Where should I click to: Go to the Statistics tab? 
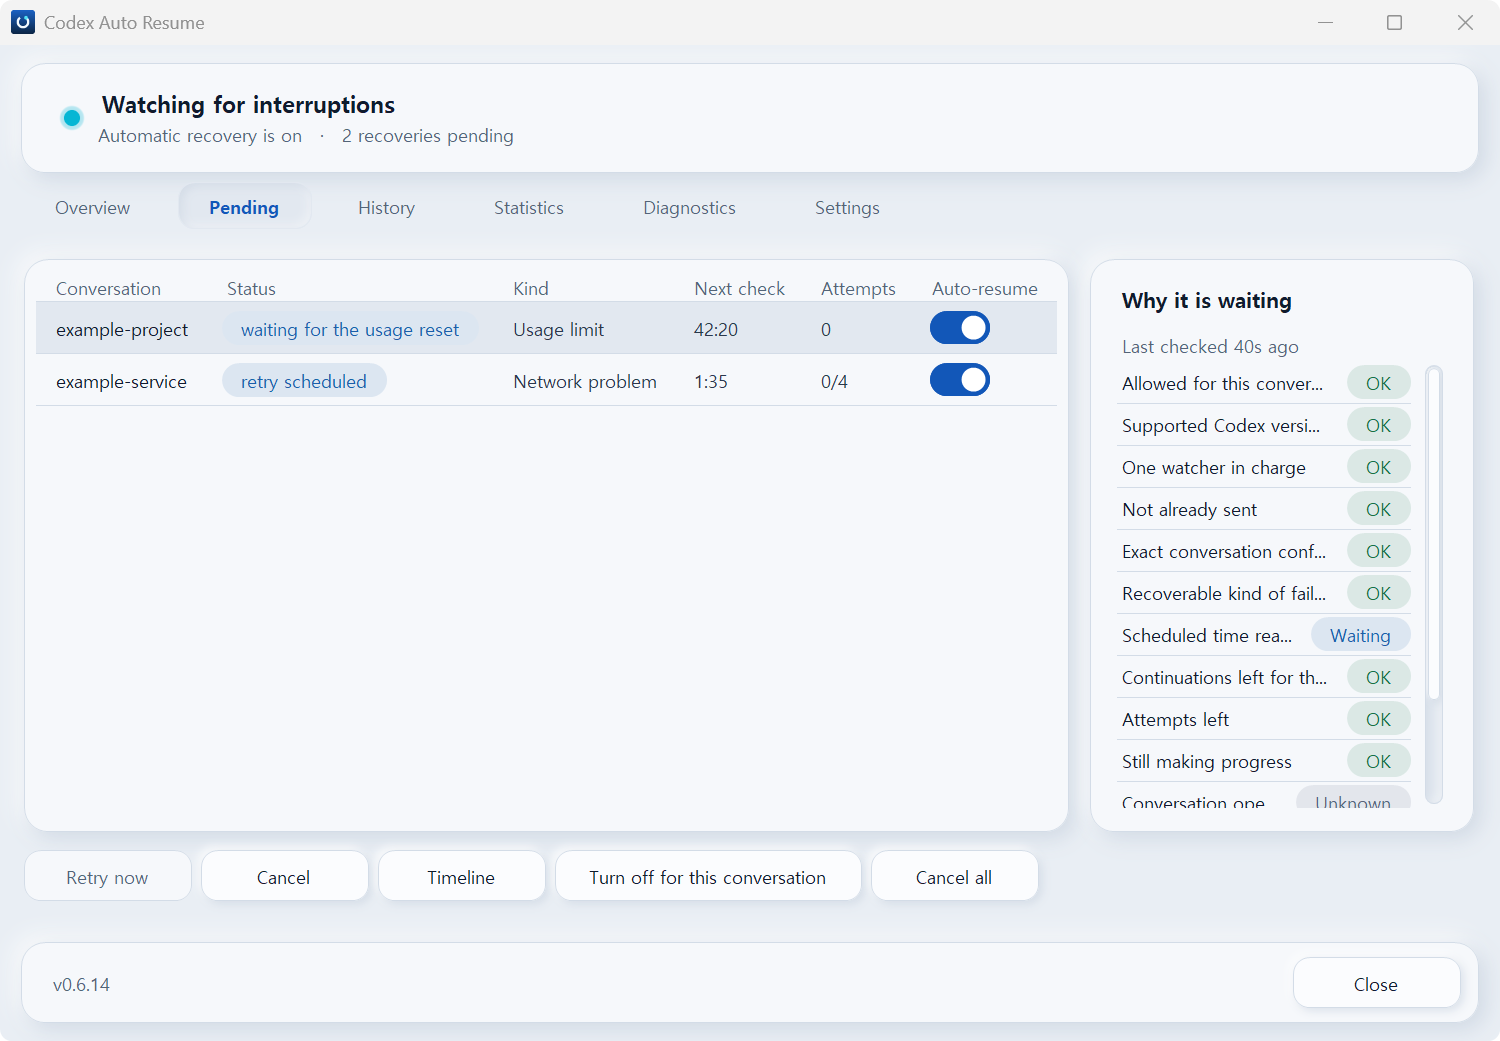pos(529,208)
